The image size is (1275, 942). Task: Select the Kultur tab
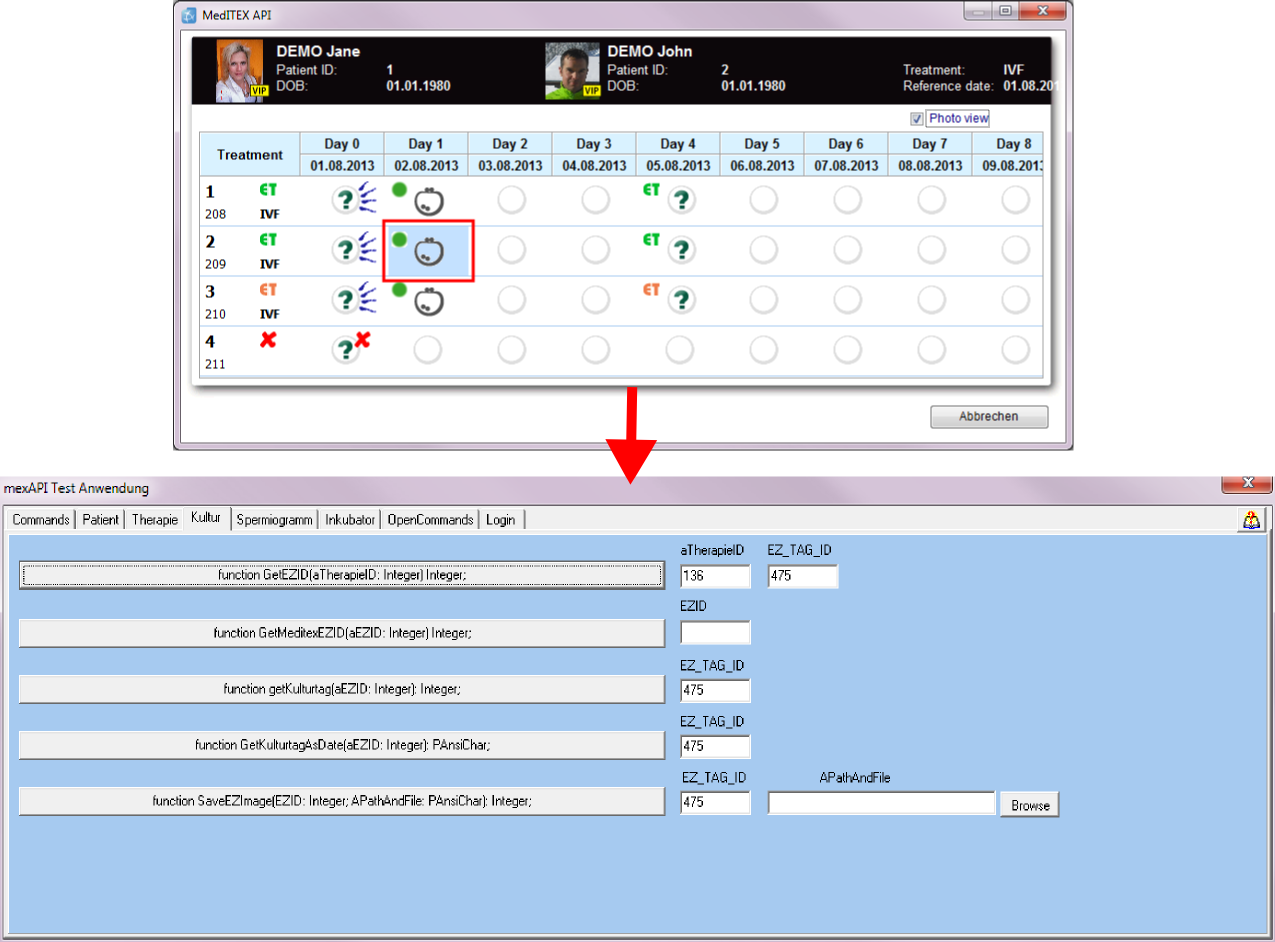206,519
